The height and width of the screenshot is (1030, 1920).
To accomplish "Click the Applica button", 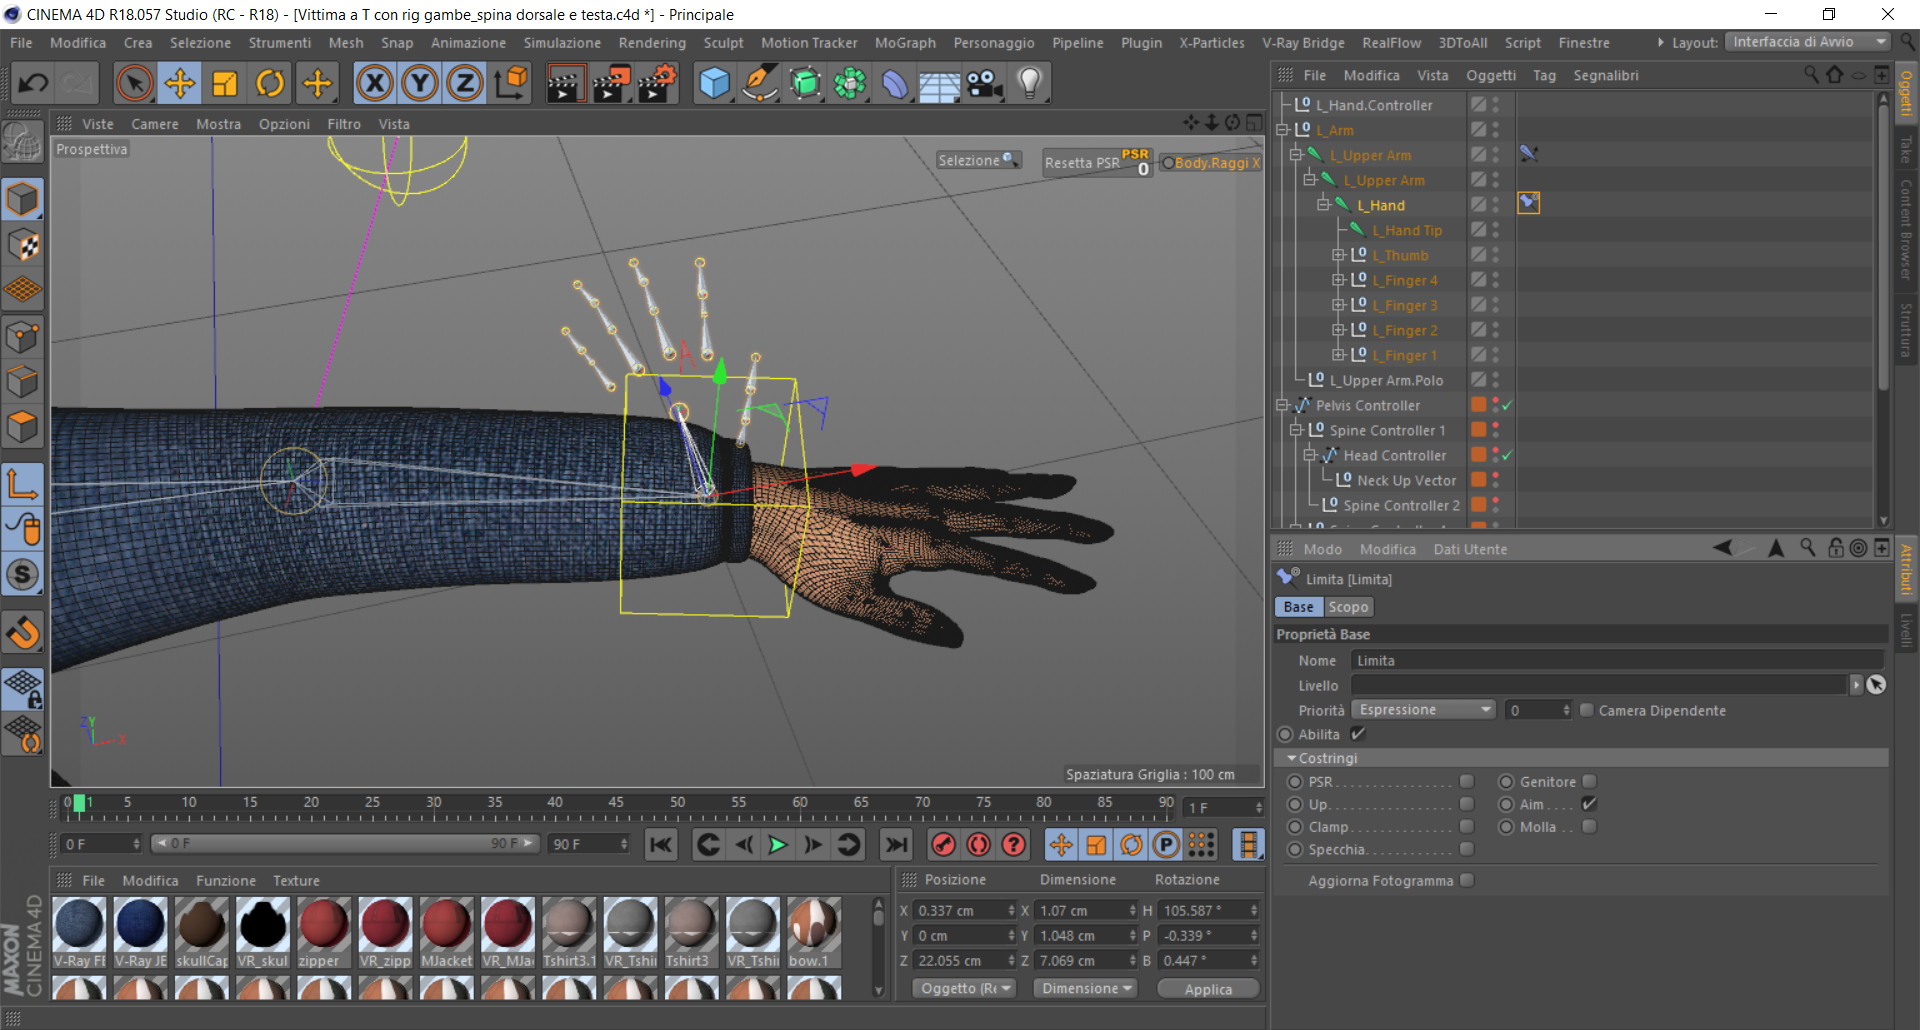I will (x=1208, y=989).
